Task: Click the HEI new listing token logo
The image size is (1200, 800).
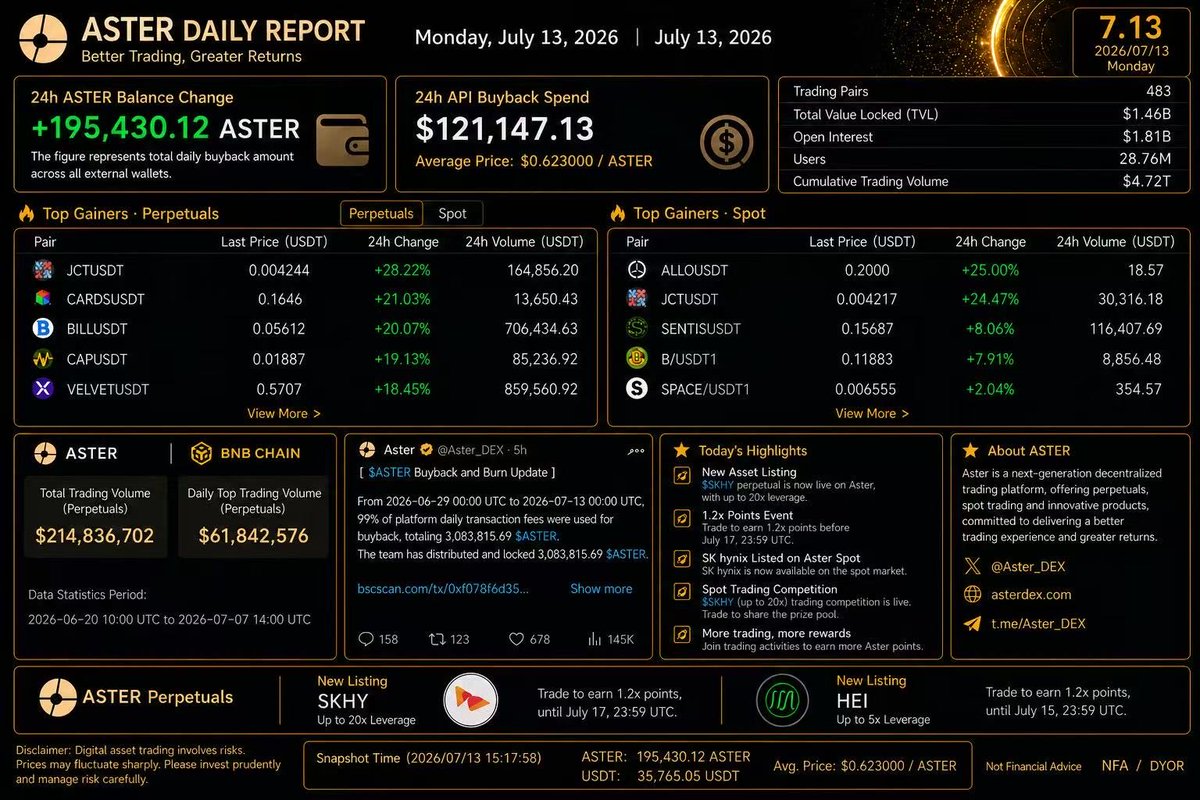Action: point(782,699)
